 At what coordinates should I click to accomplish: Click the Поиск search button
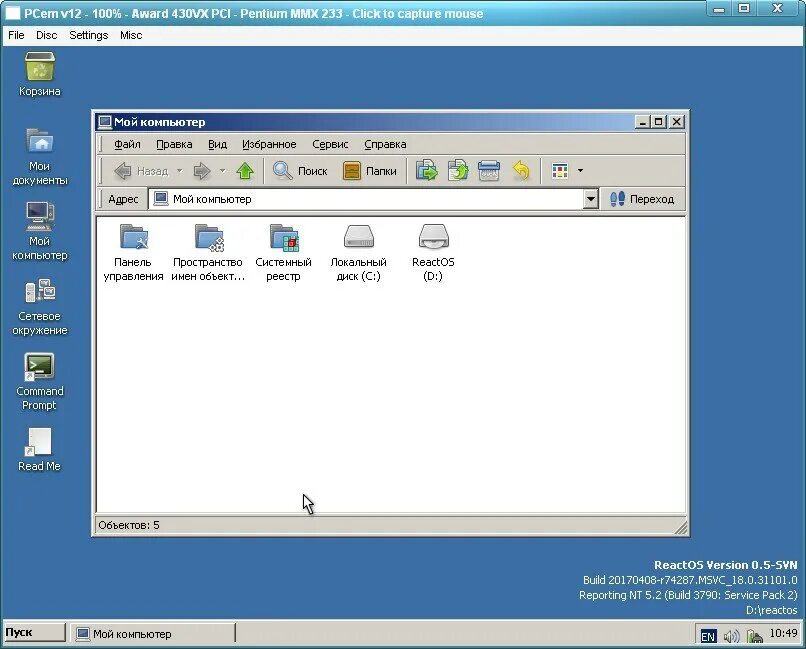300,171
